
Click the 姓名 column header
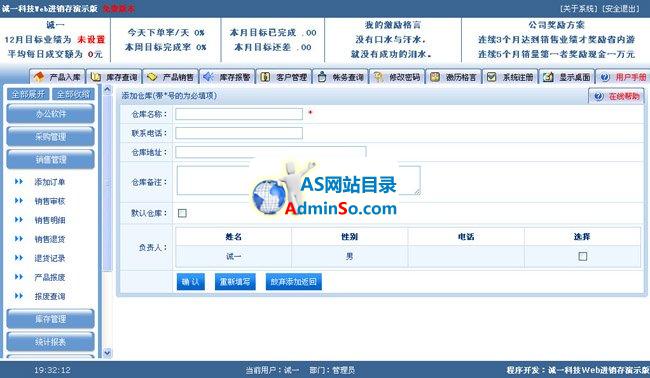click(x=233, y=237)
